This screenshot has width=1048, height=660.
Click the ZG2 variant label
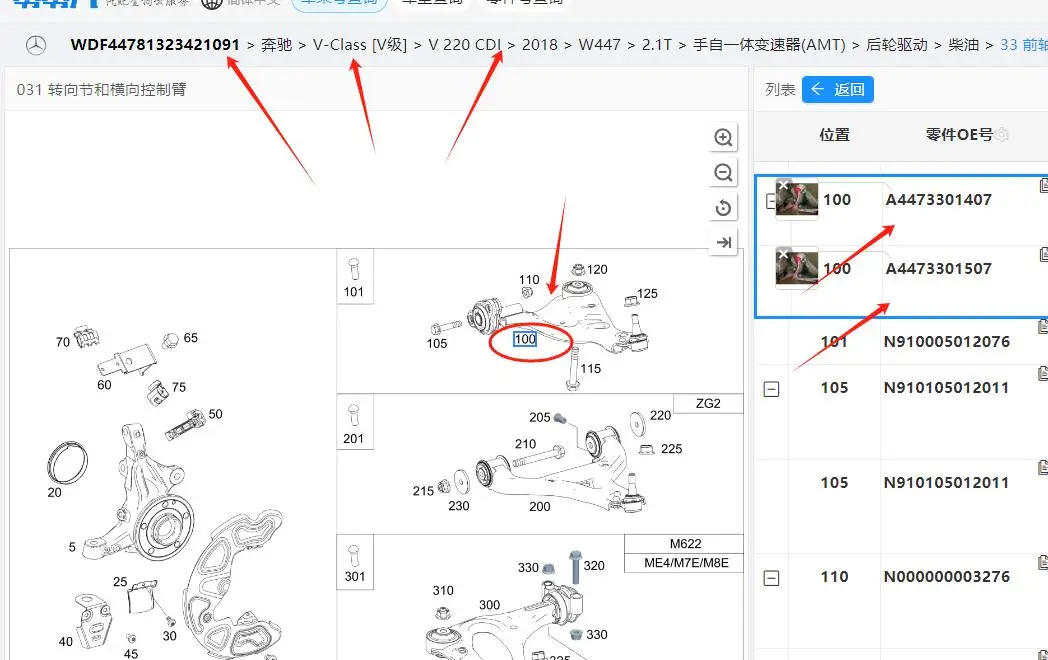708,404
